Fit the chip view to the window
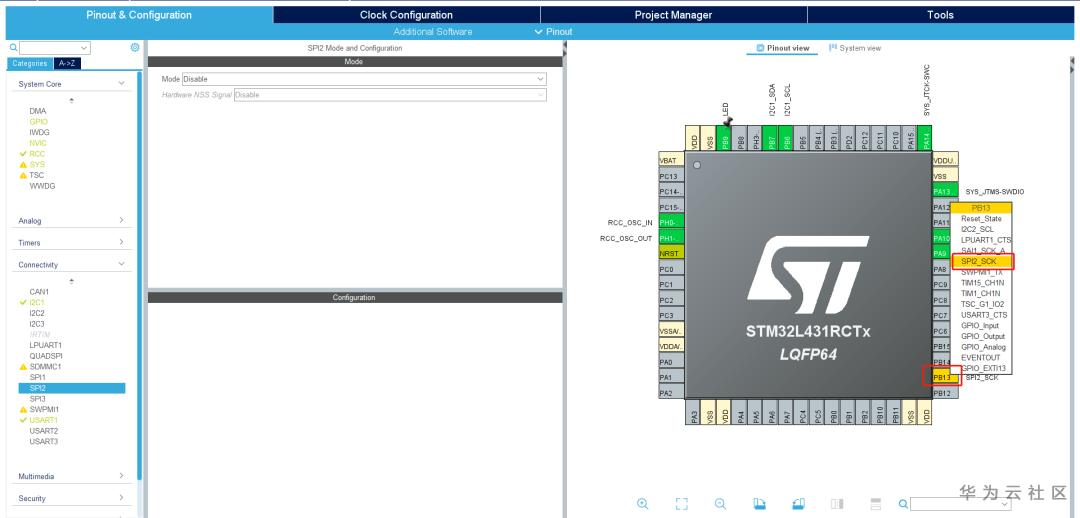The height and width of the screenshot is (518, 1080). (x=682, y=504)
